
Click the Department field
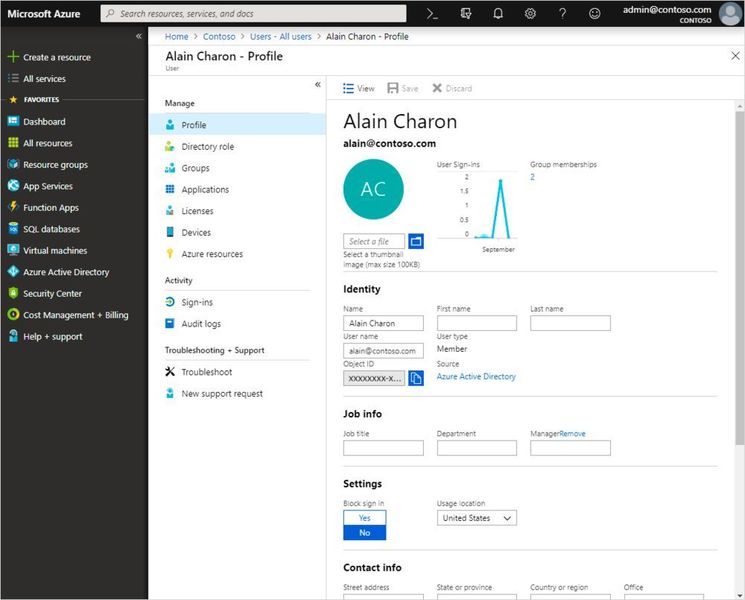click(477, 448)
